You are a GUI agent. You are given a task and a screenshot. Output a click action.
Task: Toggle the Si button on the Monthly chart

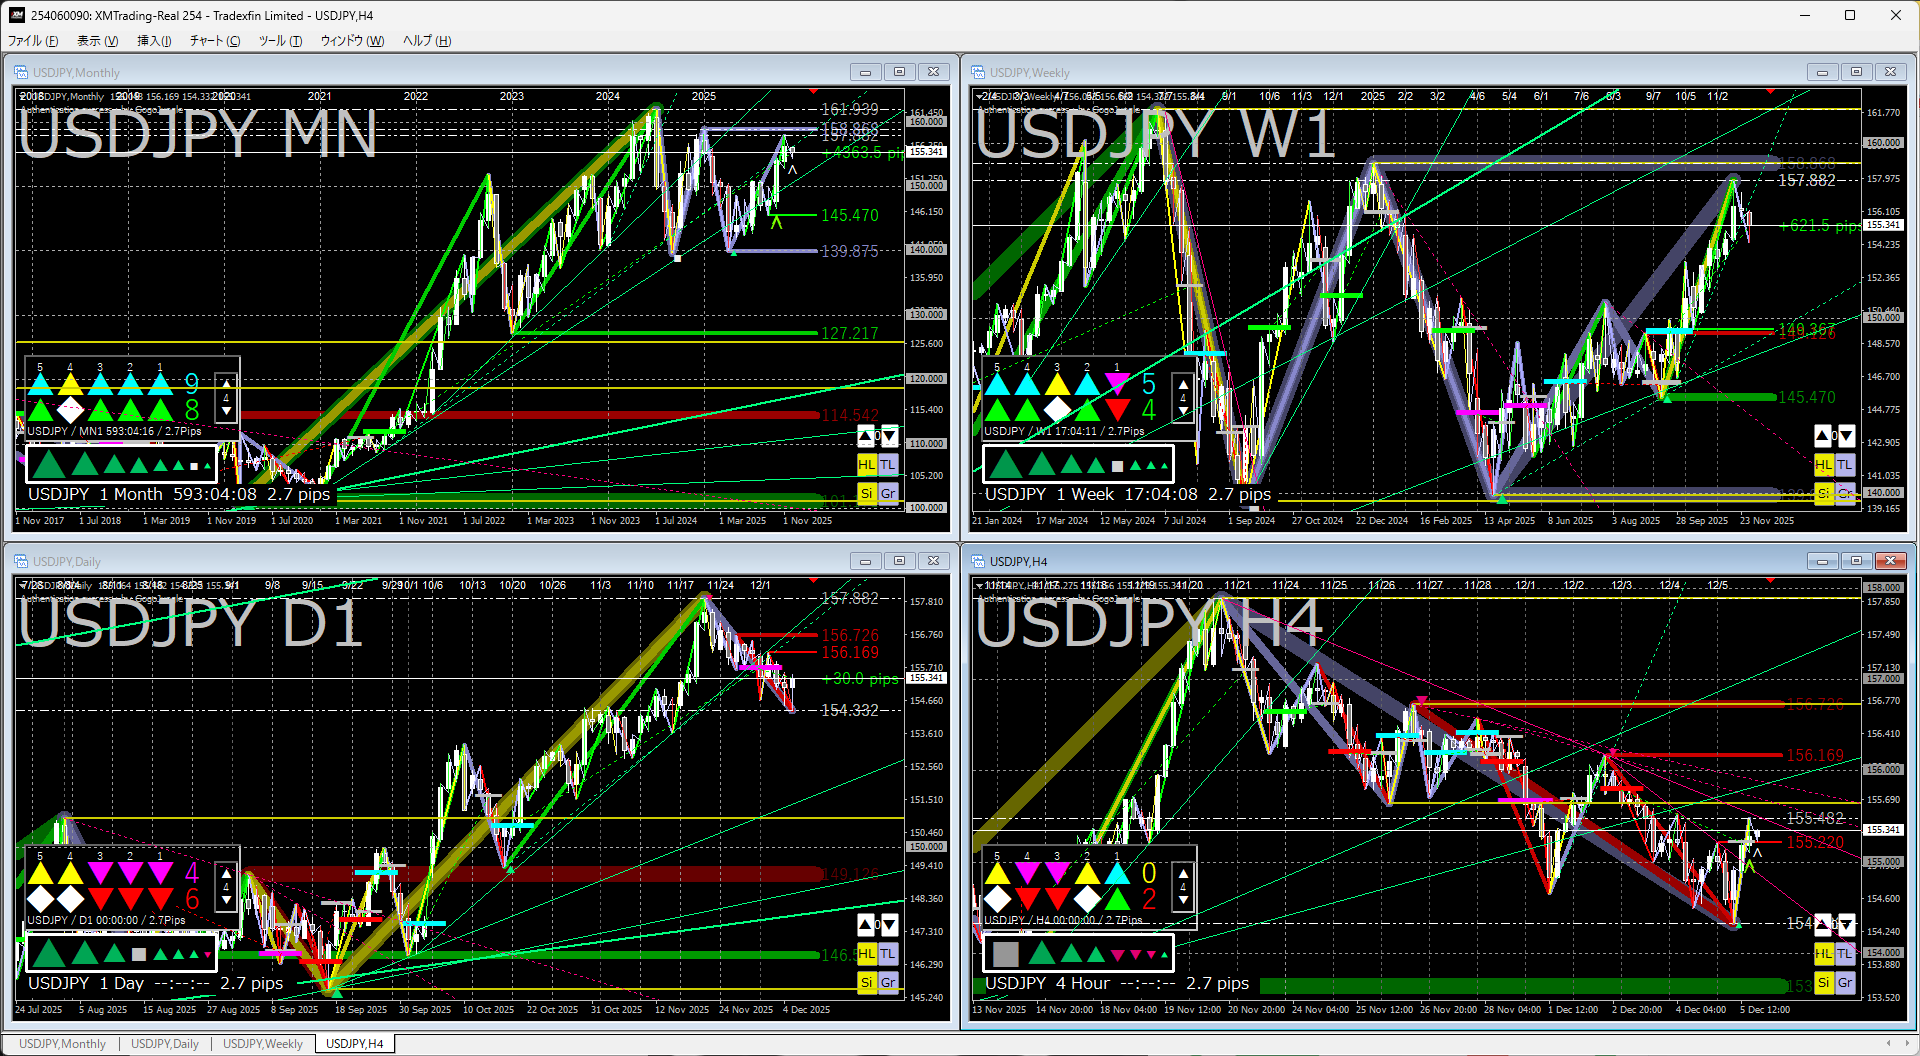point(866,493)
